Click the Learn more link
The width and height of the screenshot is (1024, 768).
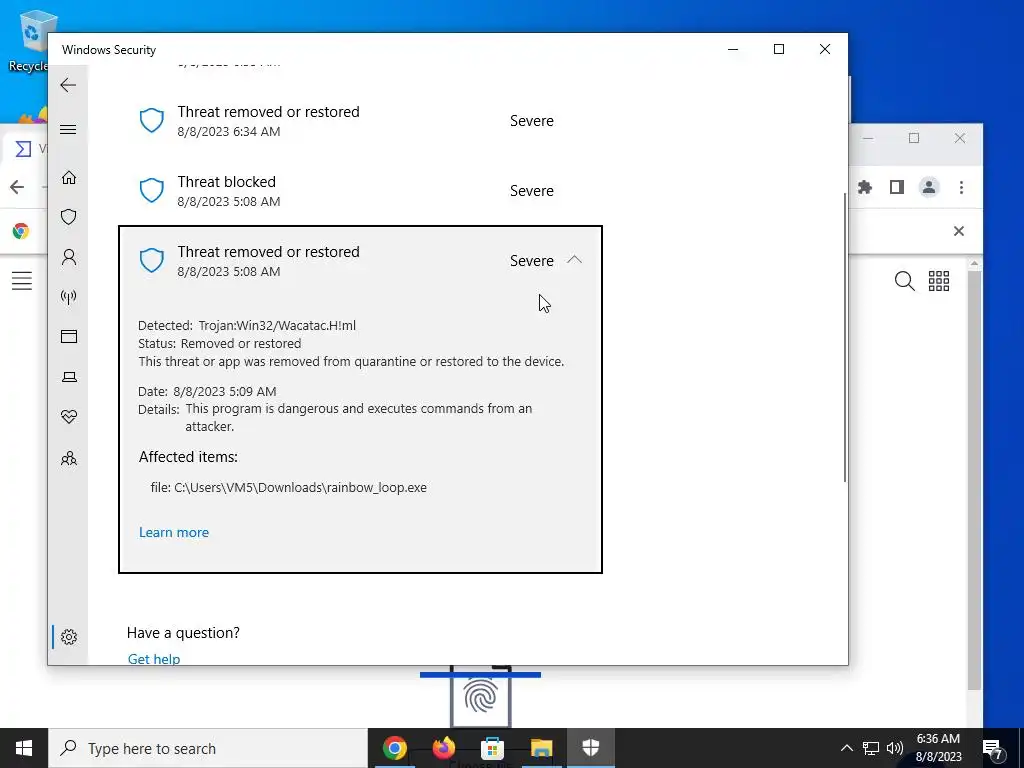(x=174, y=532)
